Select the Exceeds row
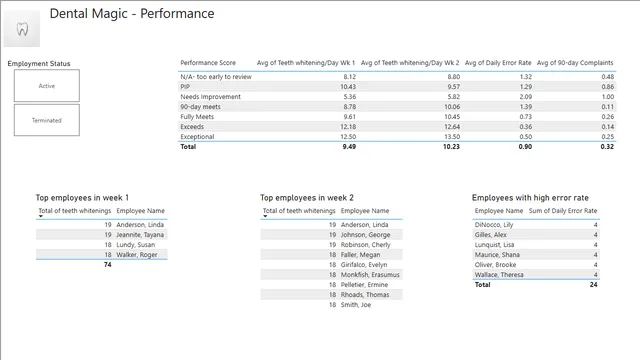The width and height of the screenshot is (640, 360). 397,127
